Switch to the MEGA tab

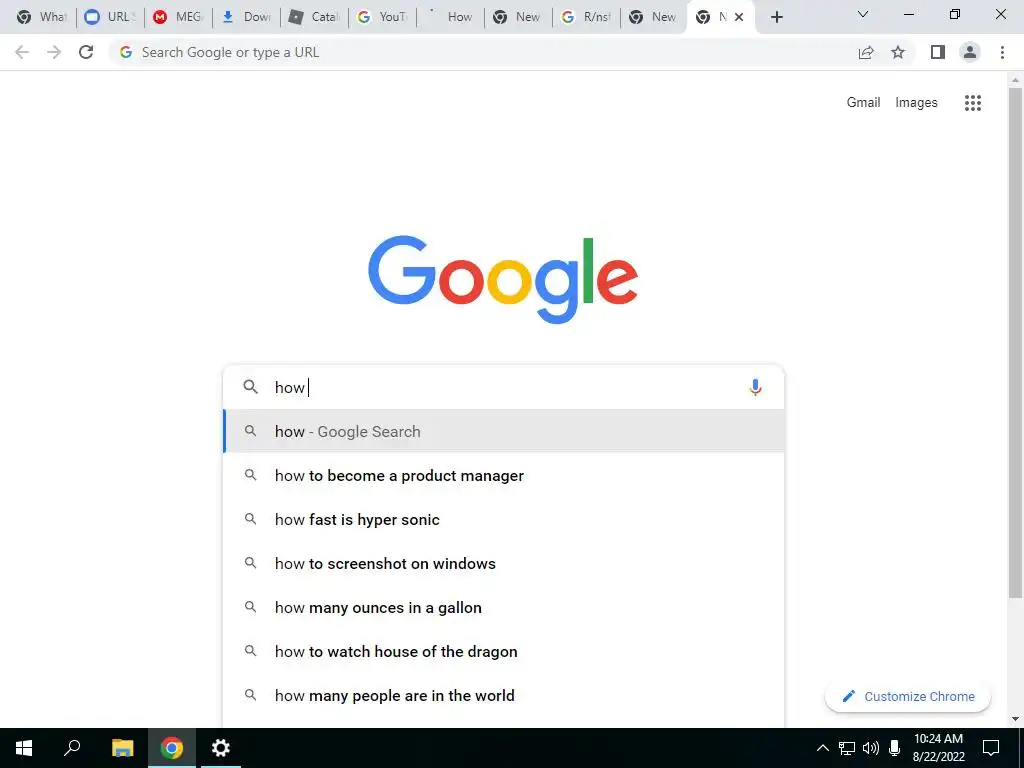[177, 17]
